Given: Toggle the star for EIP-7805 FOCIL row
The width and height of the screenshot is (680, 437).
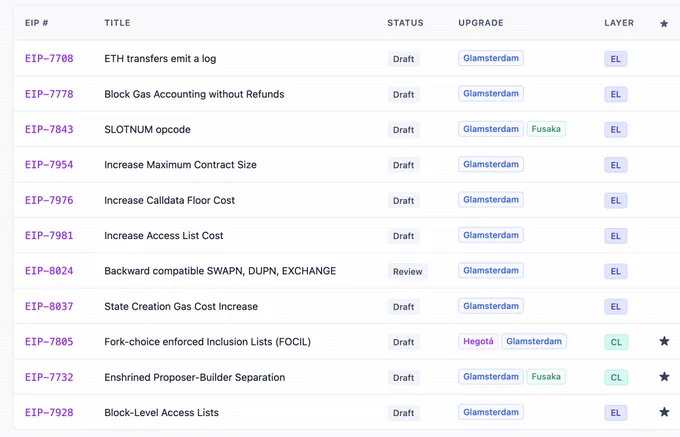Looking at the screenshot, I should pyautogui.click(x=664, y=341).
